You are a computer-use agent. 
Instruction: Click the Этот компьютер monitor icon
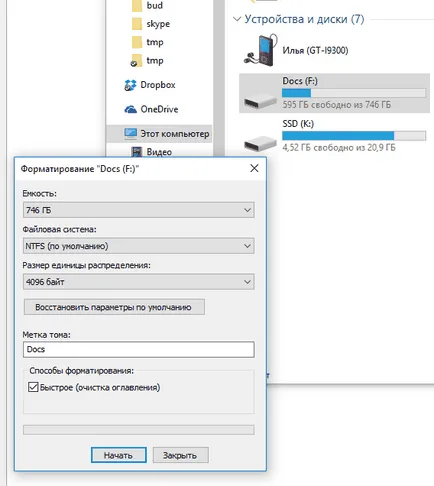pos(130,134)
